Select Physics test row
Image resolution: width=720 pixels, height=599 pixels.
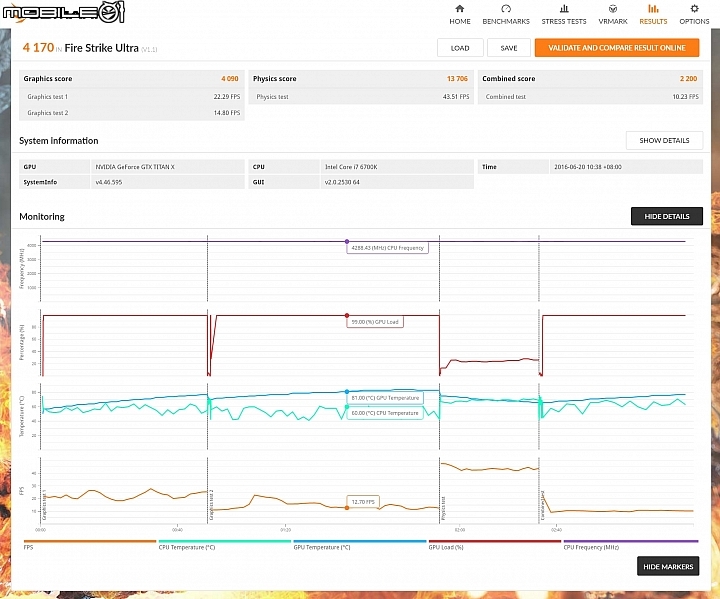click(x=361, y=96)
